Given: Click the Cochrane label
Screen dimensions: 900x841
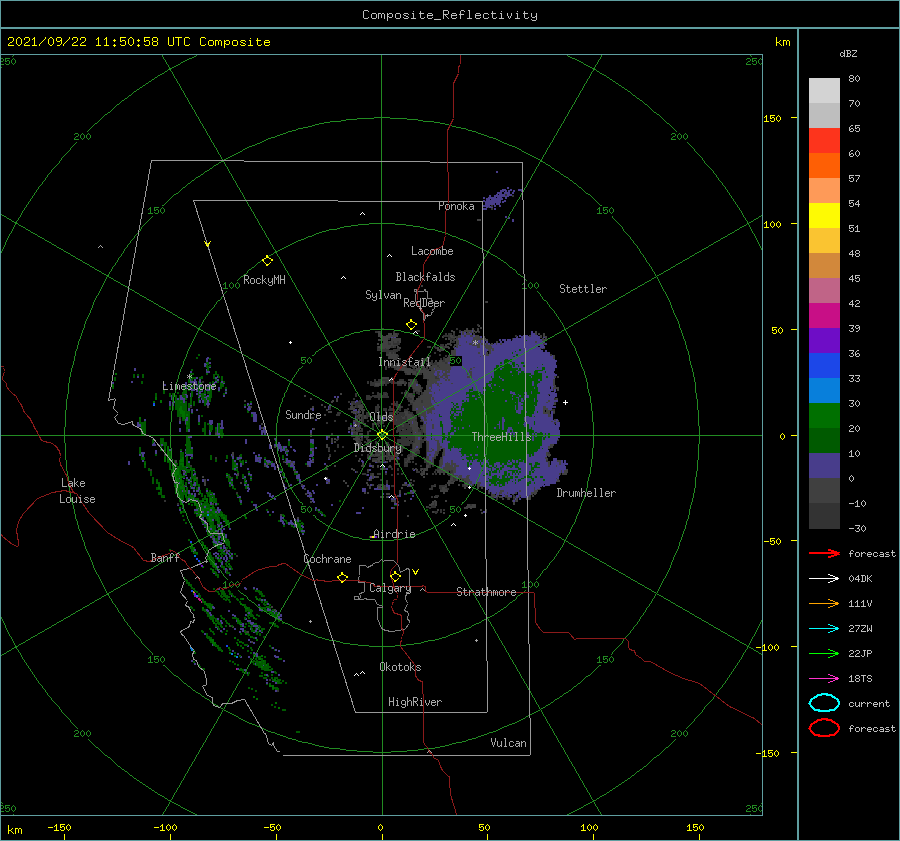Looking at the screenshot, I should tap(327, 559).
